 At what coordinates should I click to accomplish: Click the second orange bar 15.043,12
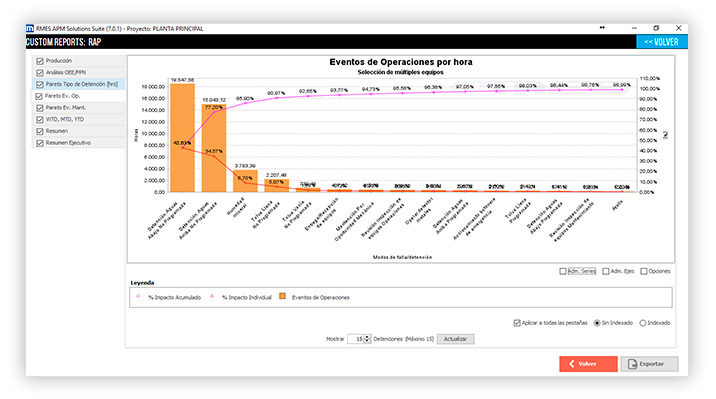pos(214,148)
